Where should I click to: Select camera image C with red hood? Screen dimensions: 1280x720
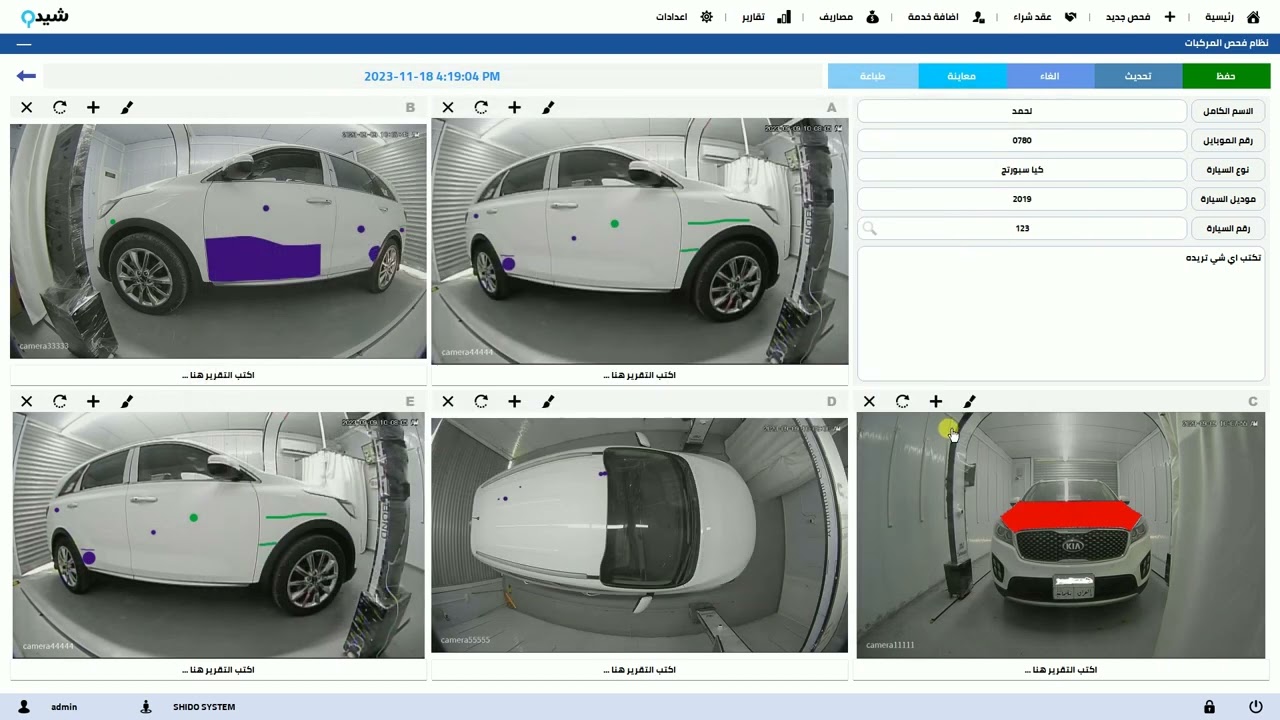[1061, 535]
